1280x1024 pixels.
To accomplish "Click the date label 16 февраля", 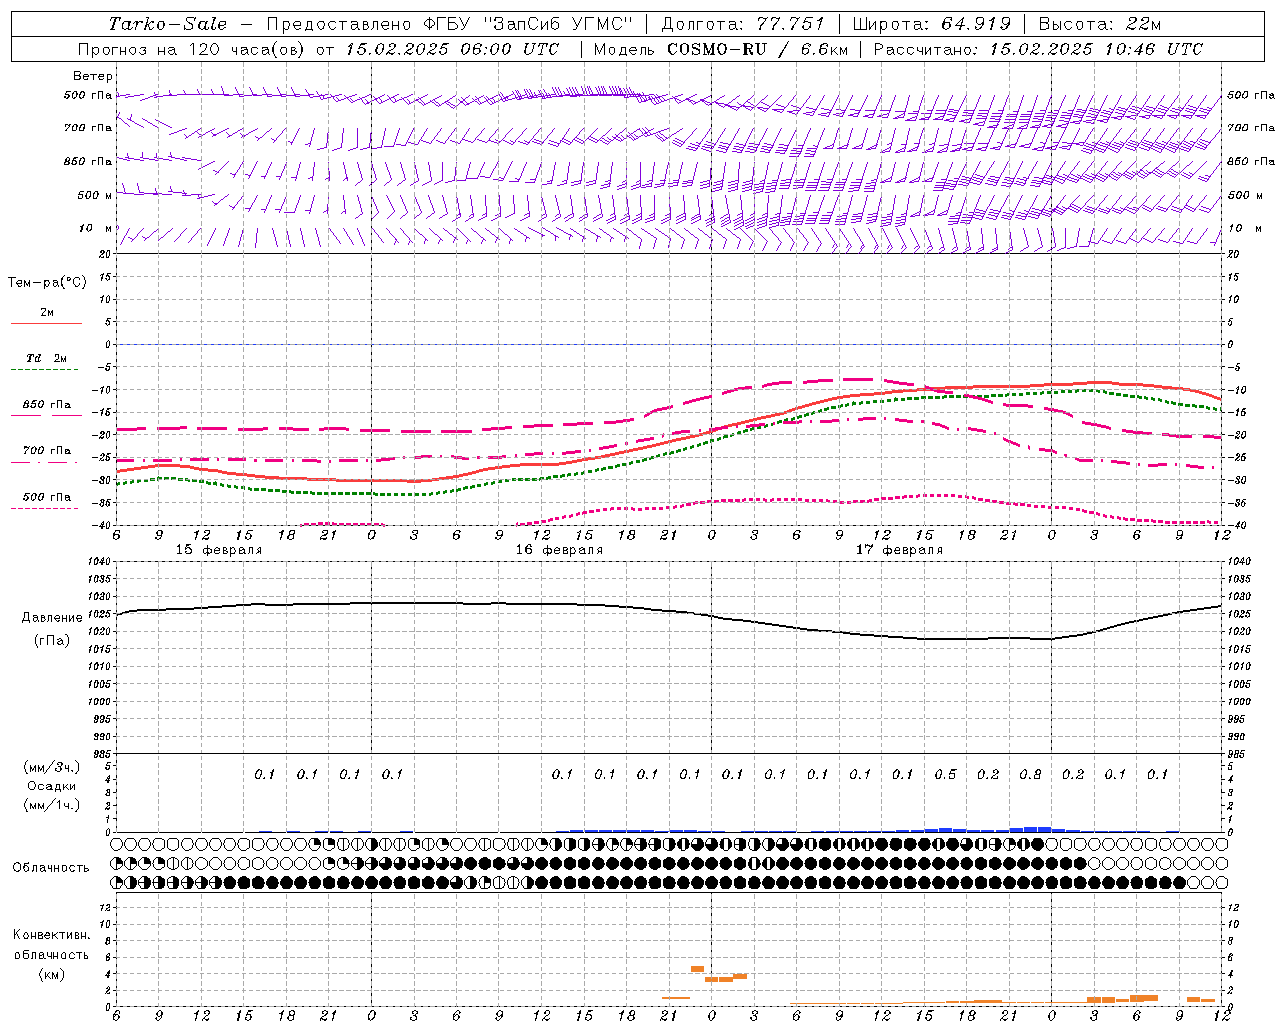I will click(x=559, y=550).
